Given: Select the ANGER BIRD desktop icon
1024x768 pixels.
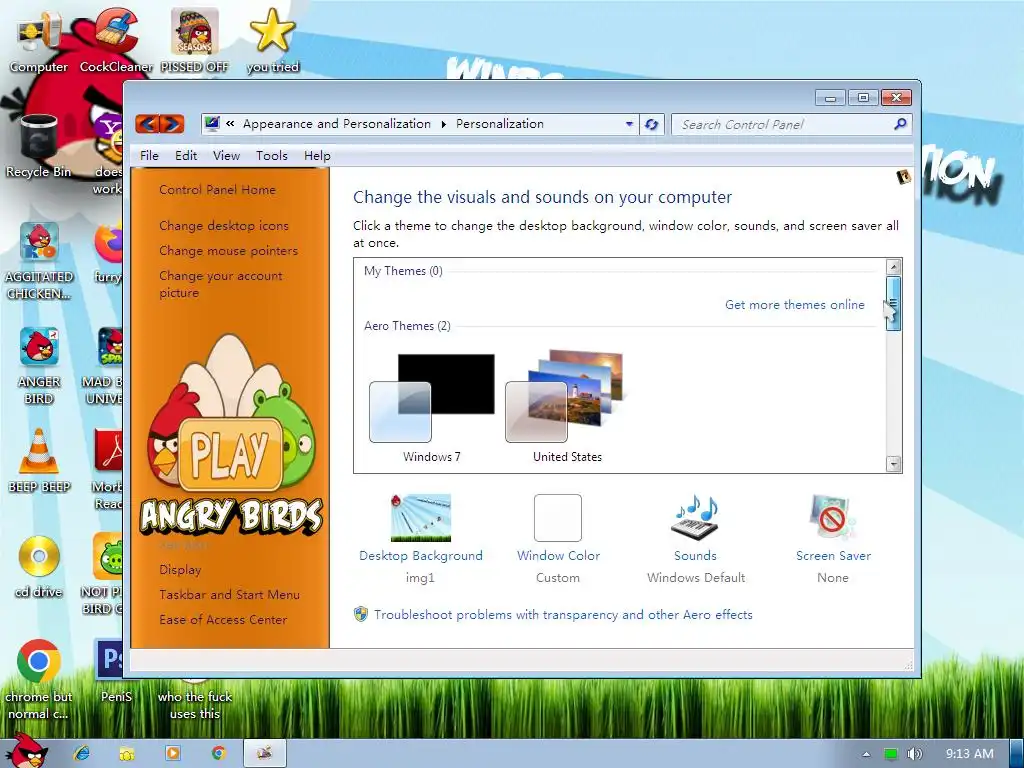Looking at the screenshot, I should (x=39, y=366).
